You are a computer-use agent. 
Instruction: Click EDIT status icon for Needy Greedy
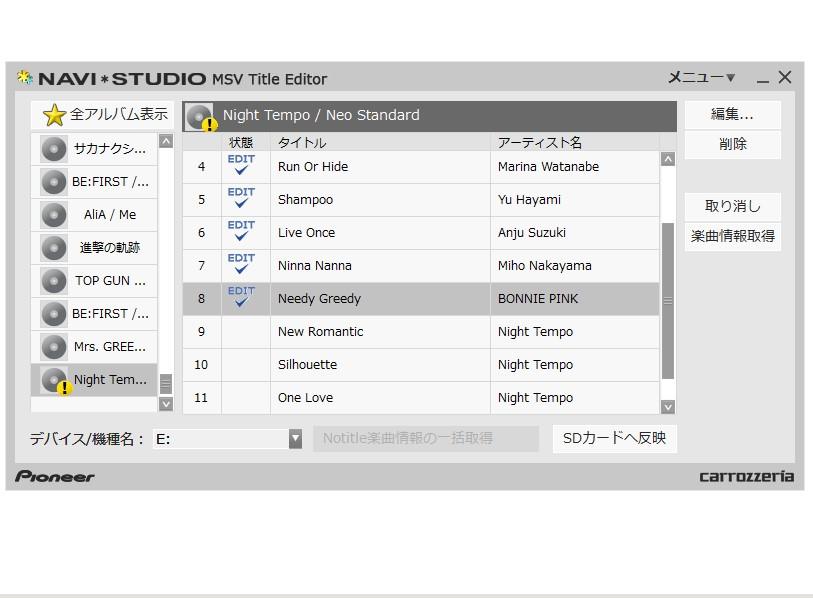241,297
